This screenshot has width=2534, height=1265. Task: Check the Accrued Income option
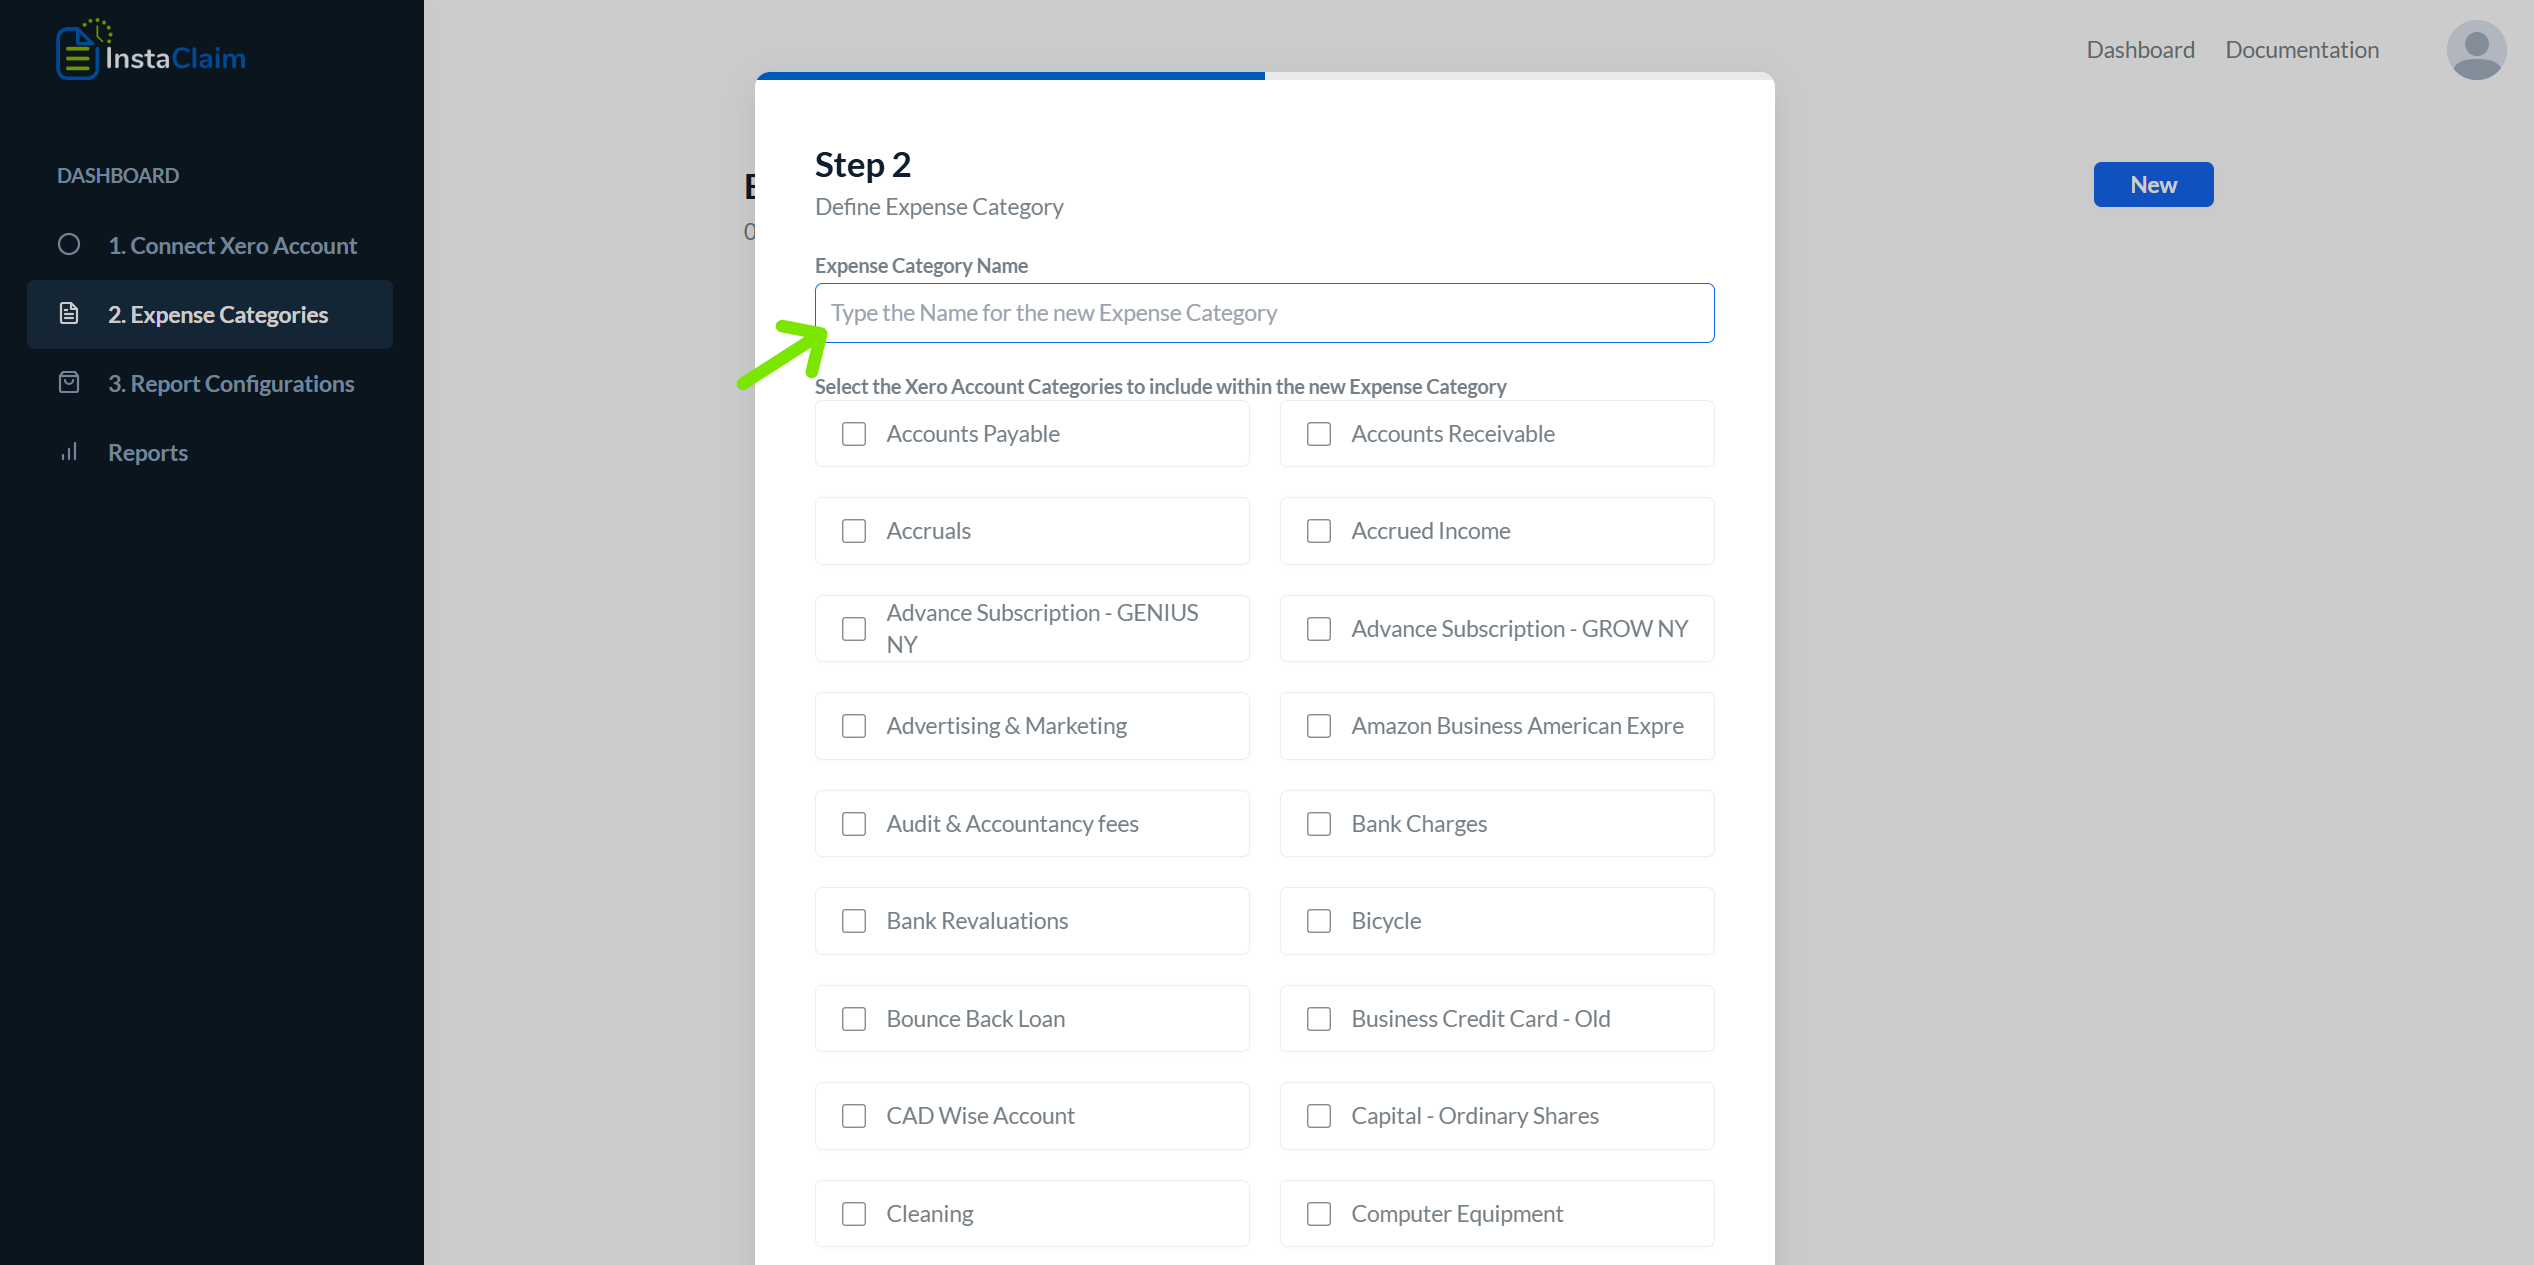click(x=1319, y=531)
